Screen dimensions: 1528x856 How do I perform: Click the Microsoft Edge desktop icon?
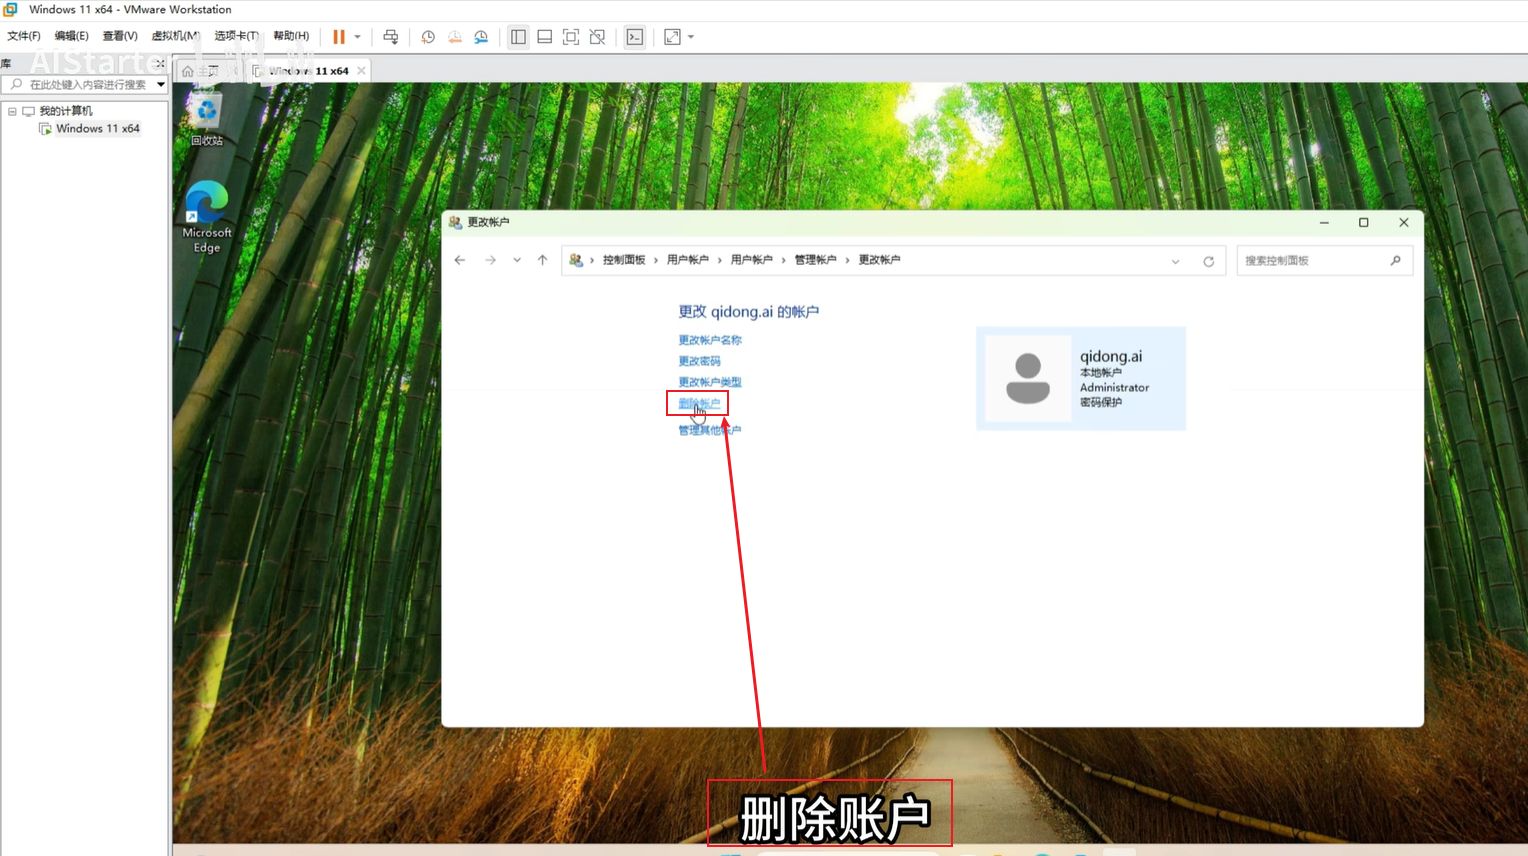click(x=207, y=217)
